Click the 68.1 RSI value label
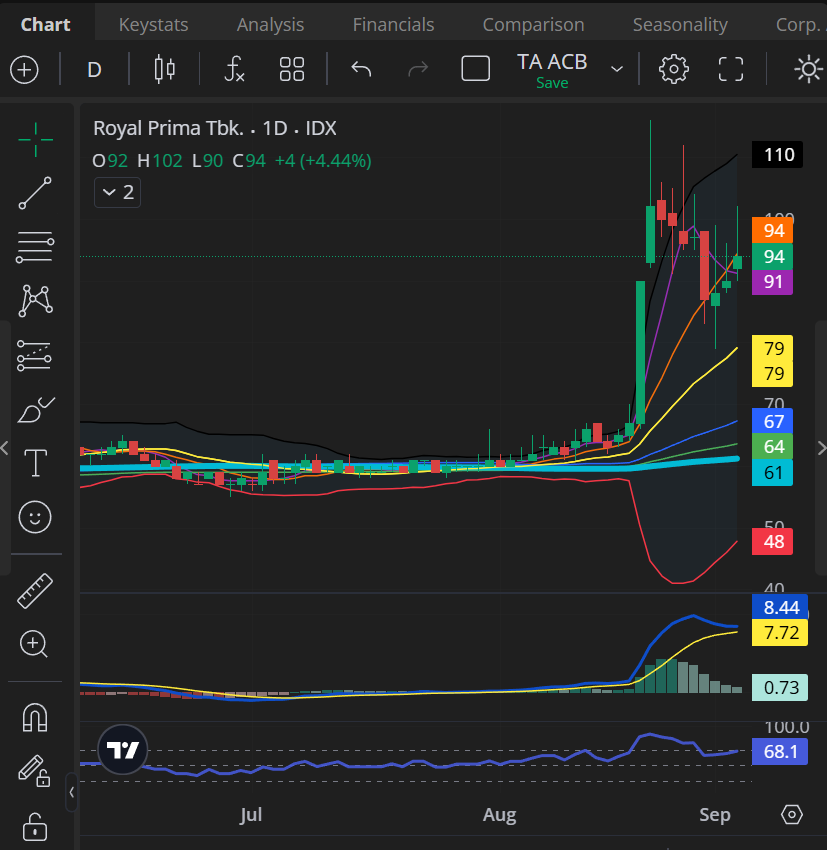The height and width of the screenshot is (850, 827). pyautogui.click(x=780, y=751)
